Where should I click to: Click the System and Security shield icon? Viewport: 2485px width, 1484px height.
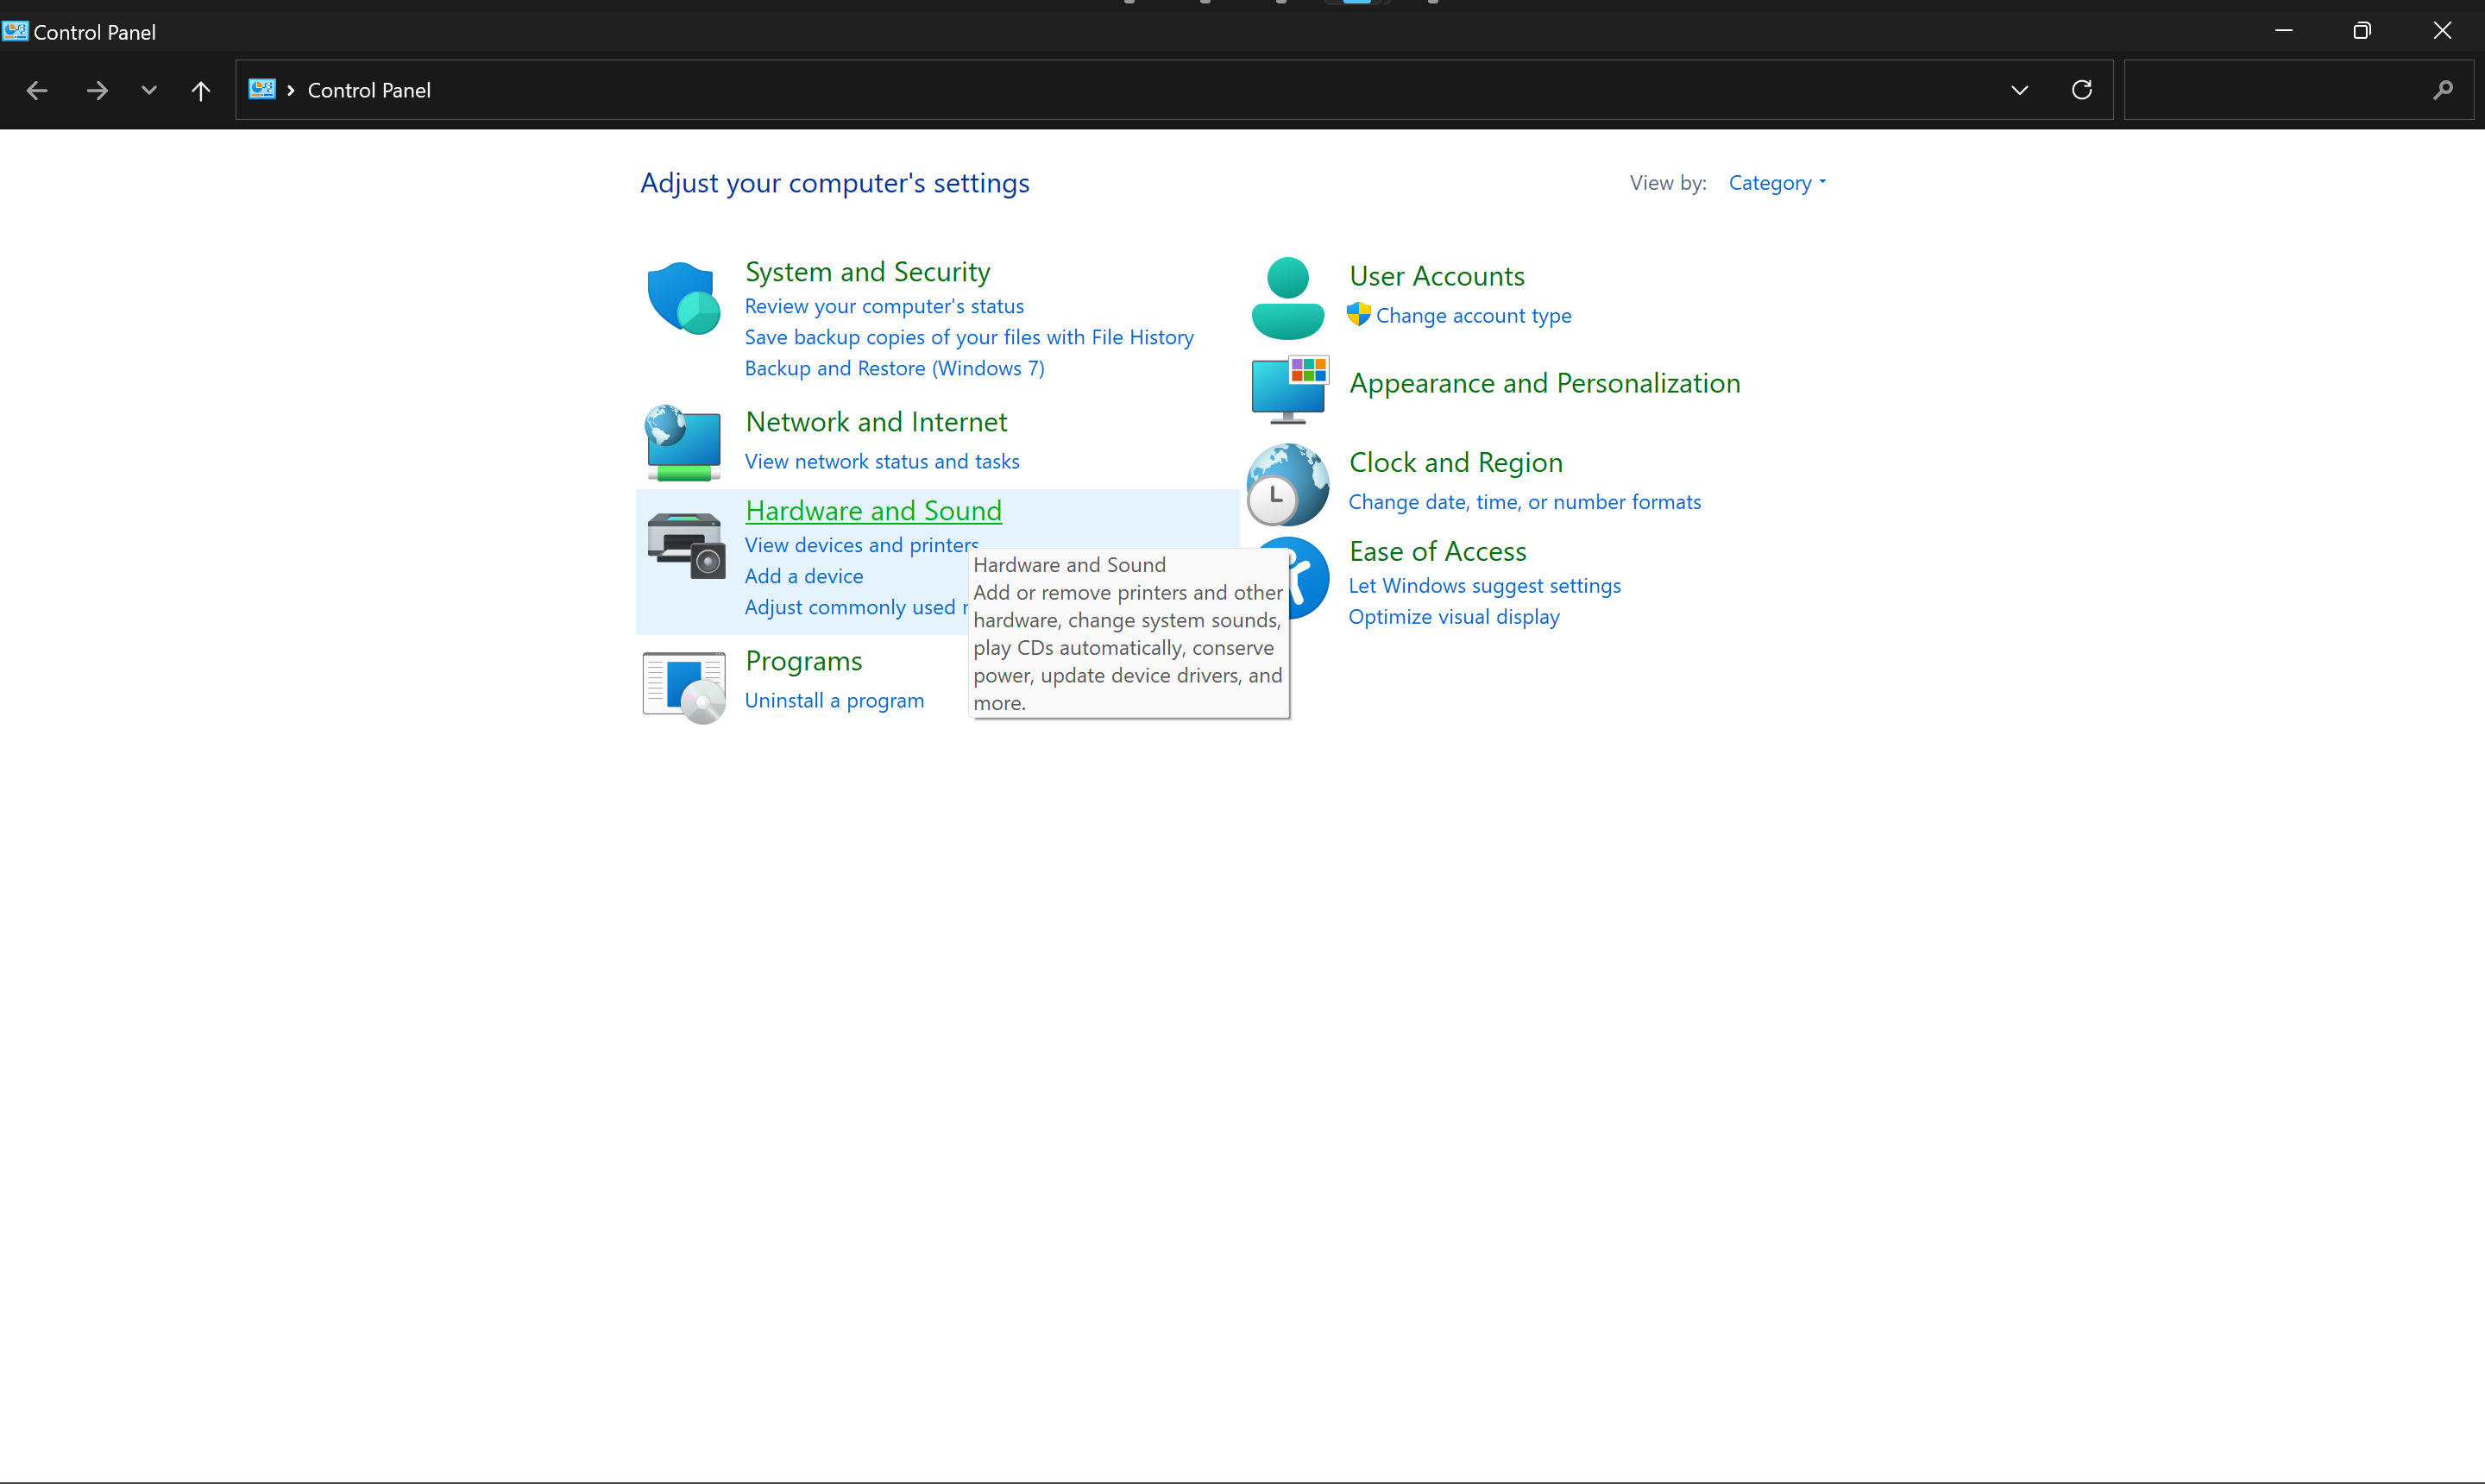coord(684,298)
